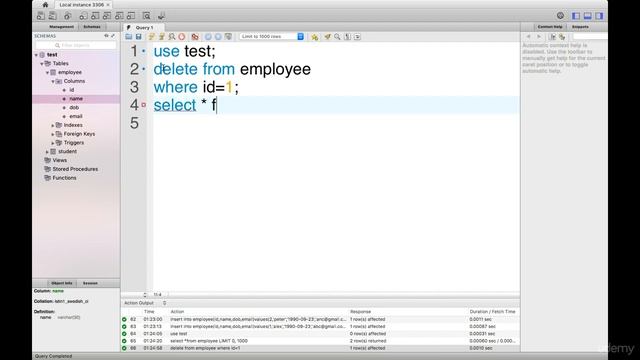Reconnect to DBMS icon in main toolbar

click(x=161, y=16)
